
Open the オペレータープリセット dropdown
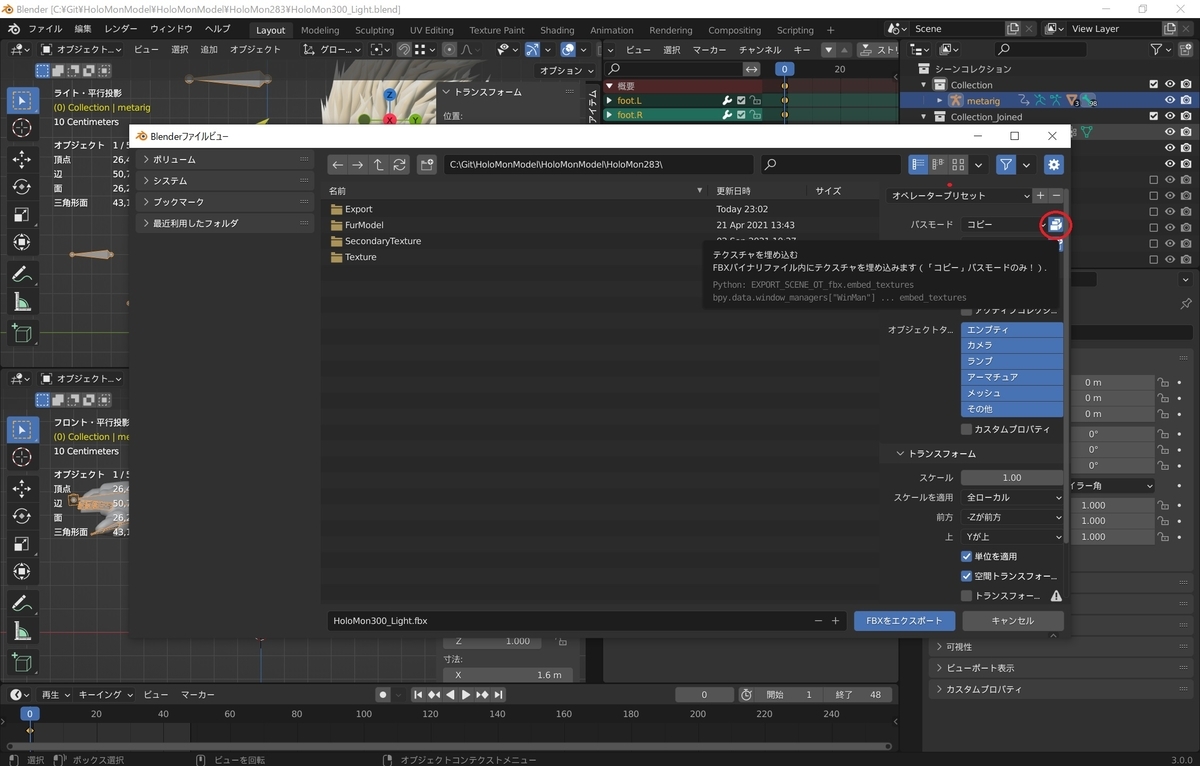[x=959, y=196]
